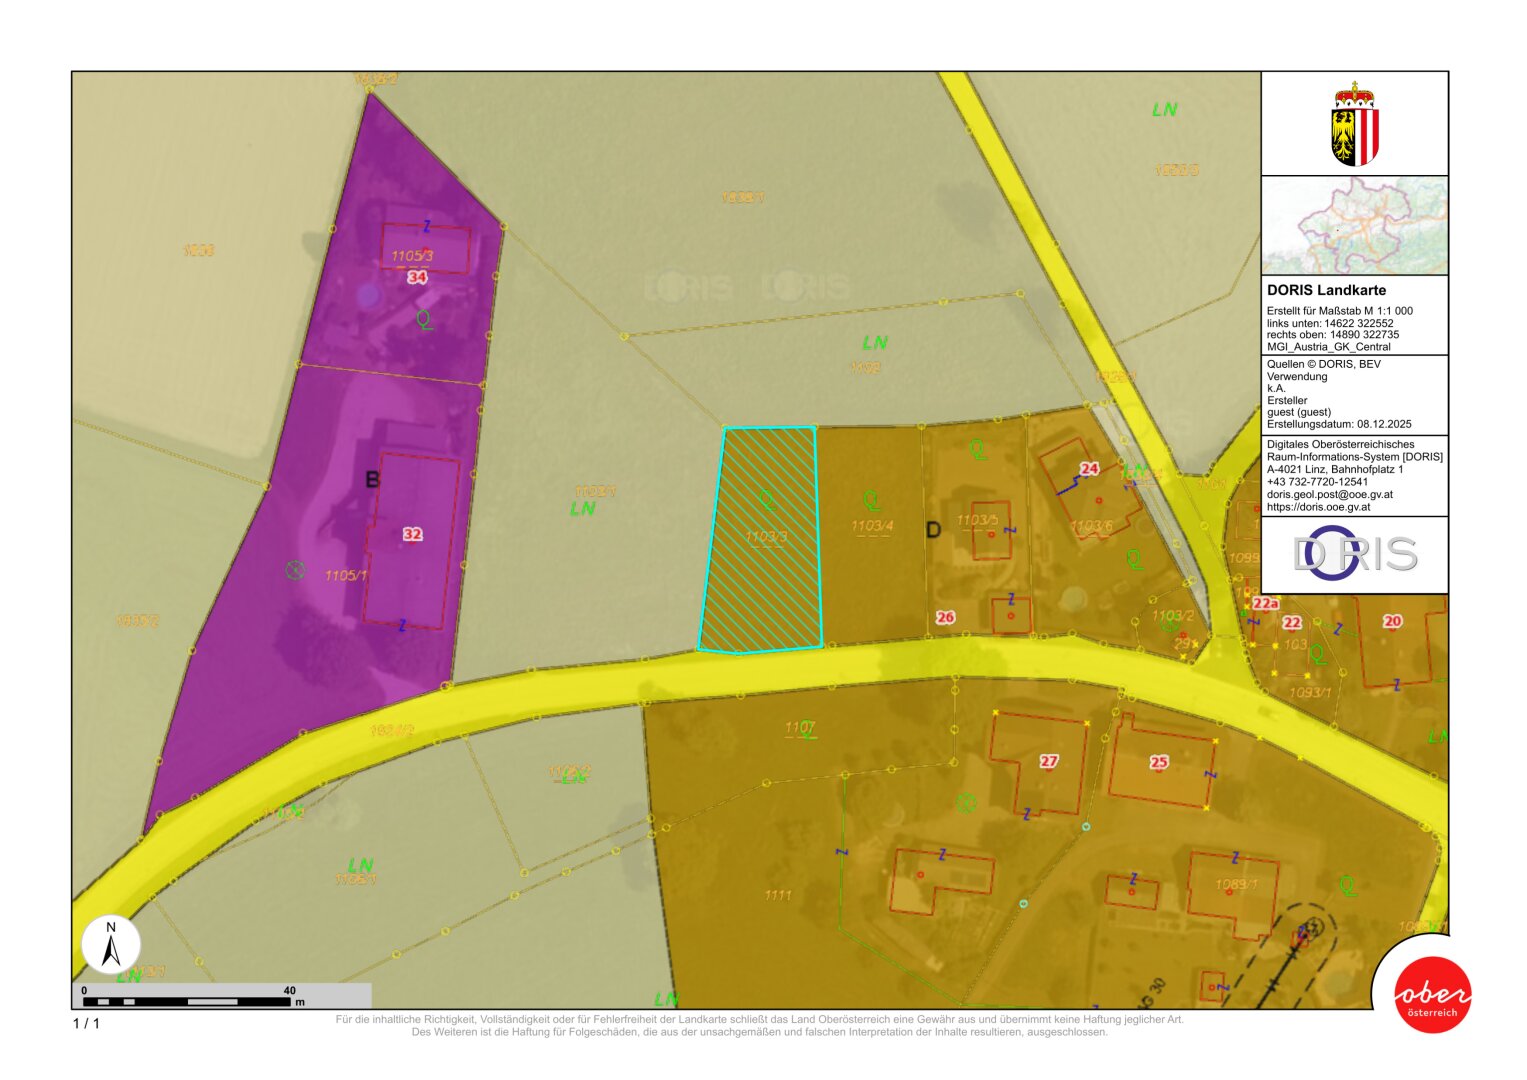
Task: Click the red Oberösterreich circle logo
Action: point(1432,995)
